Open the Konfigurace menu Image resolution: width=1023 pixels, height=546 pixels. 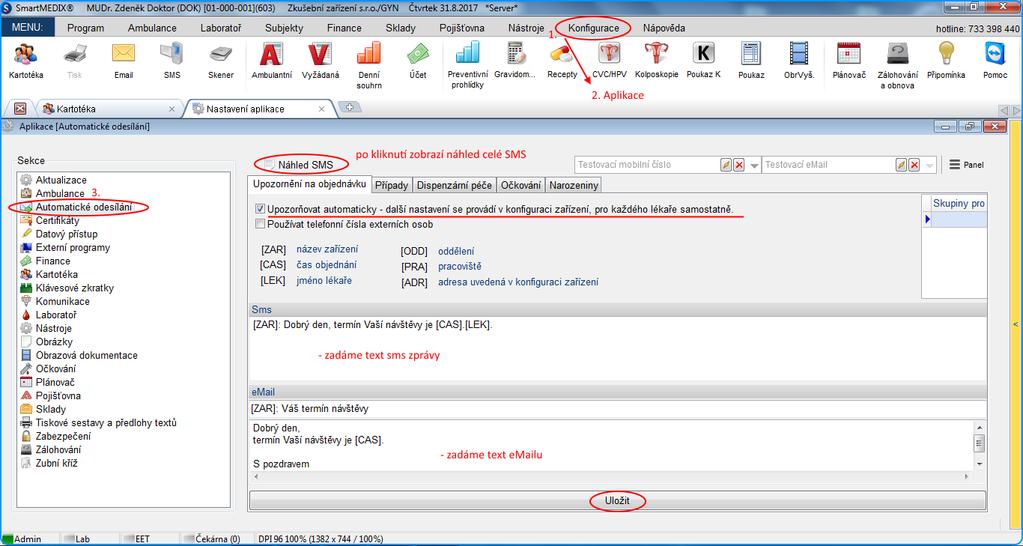pyautogui.click(x=594, y=28)
